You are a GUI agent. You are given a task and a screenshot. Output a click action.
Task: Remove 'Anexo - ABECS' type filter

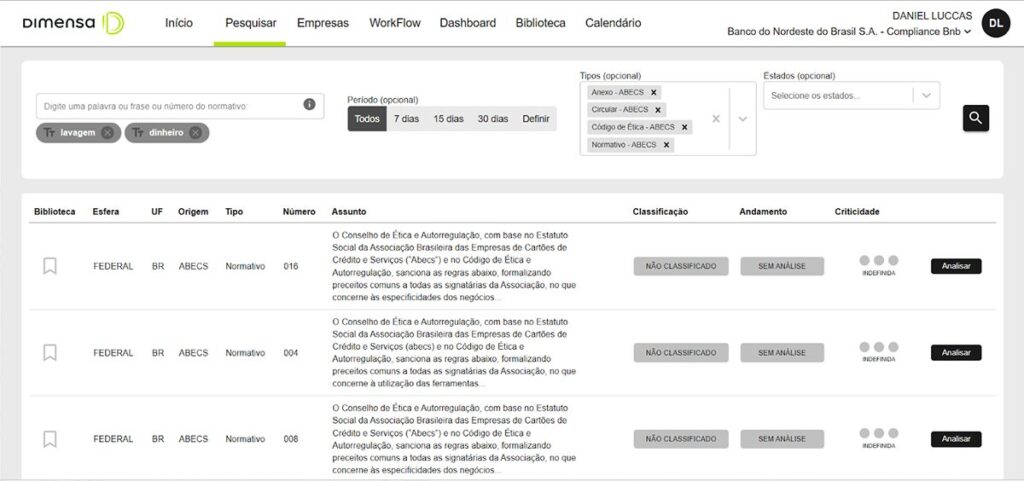pyautogui.click(x=654, y=92)
